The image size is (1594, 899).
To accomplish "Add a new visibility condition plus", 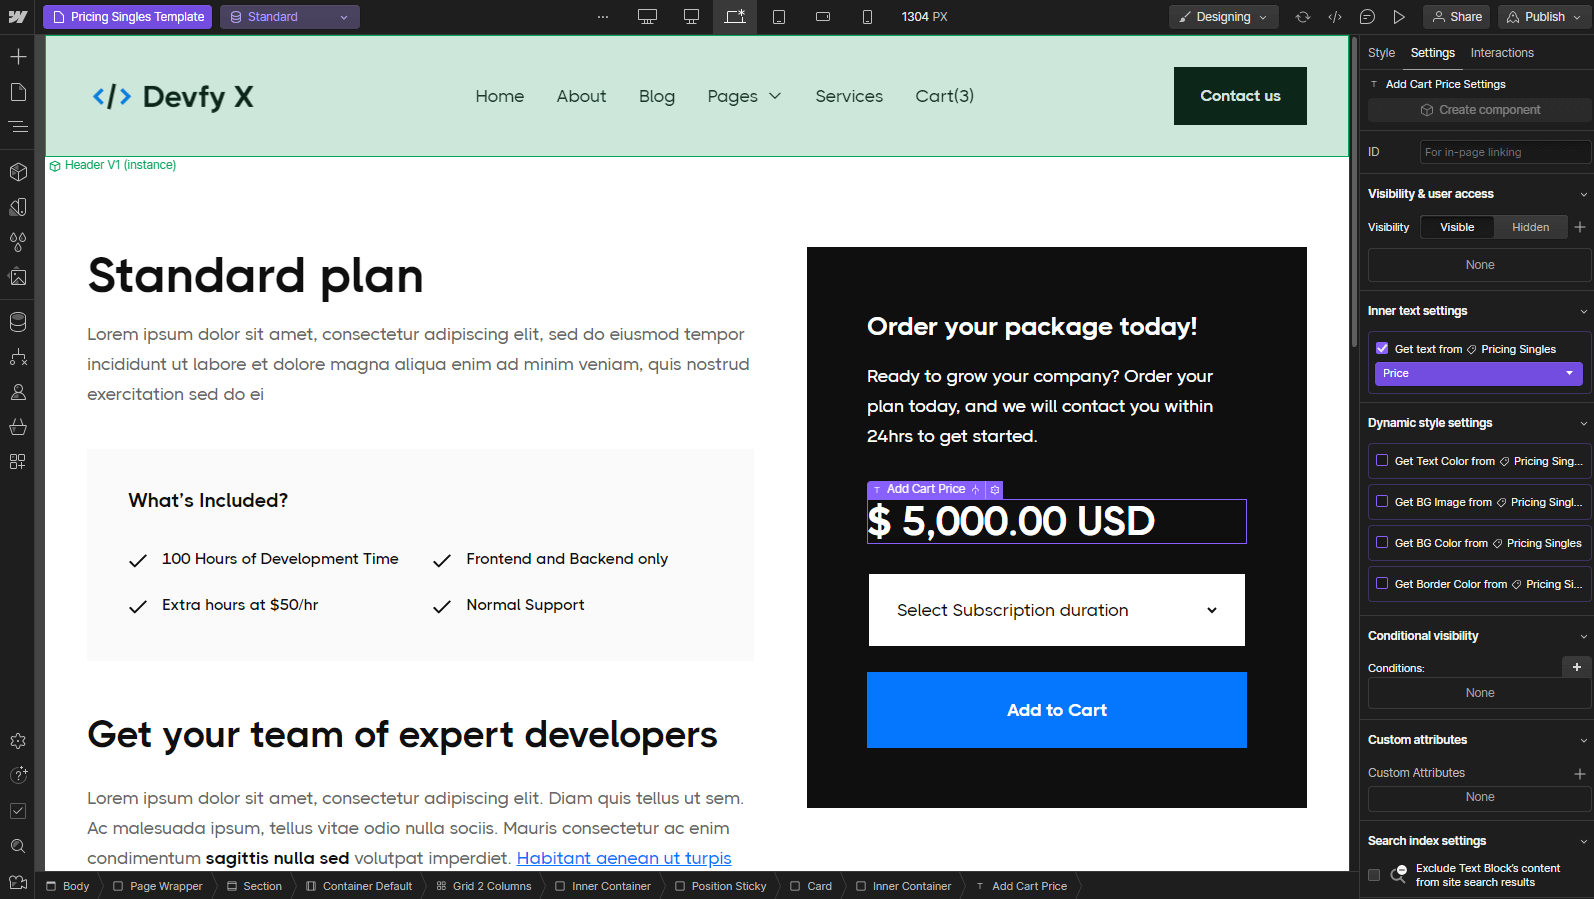I will 1576,667.
